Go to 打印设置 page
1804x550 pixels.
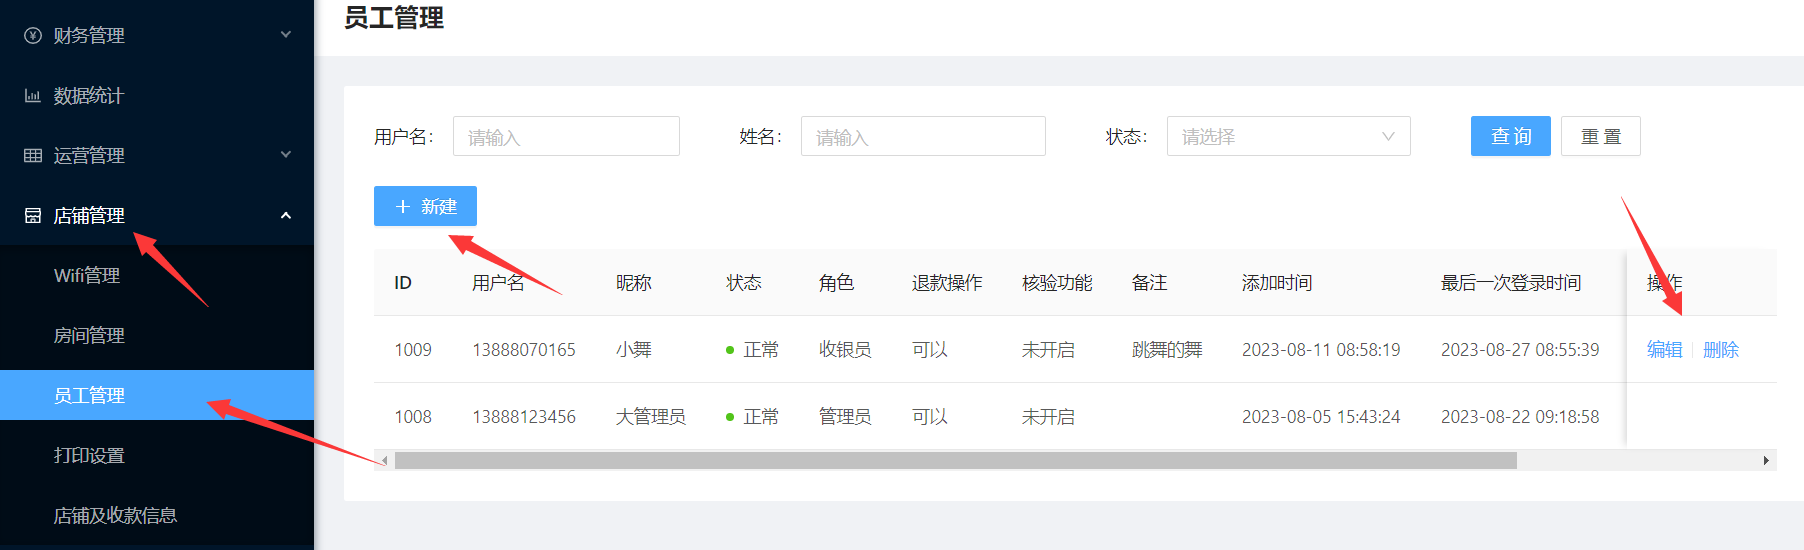coord(89,456)
